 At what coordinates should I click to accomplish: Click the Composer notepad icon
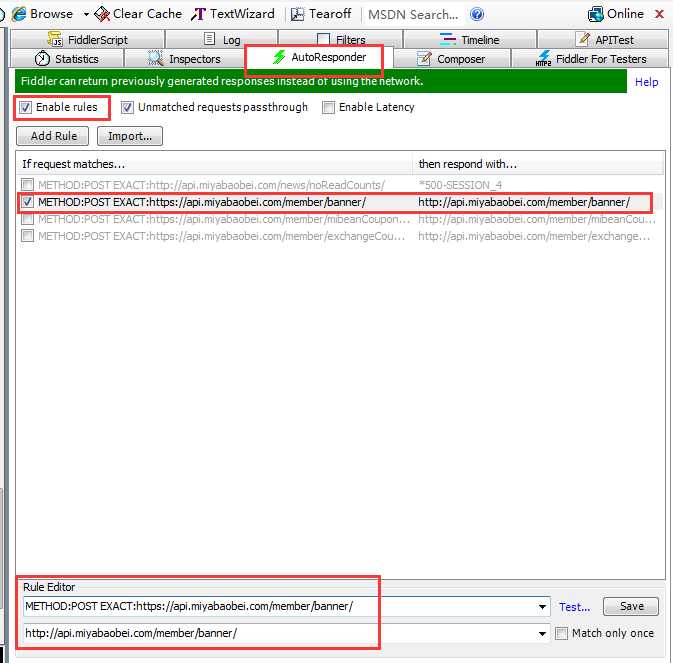(x=424, y=58)
